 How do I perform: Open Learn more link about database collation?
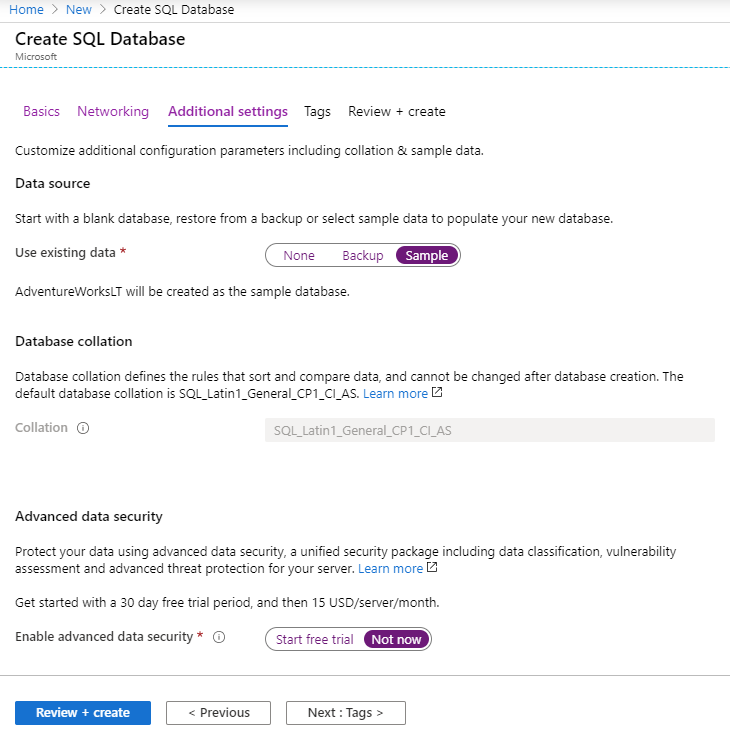coord(395,394)
